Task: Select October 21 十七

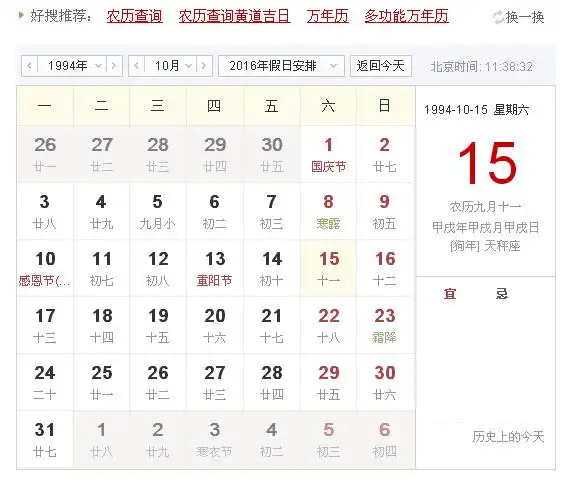Action: tap(272, 326)
